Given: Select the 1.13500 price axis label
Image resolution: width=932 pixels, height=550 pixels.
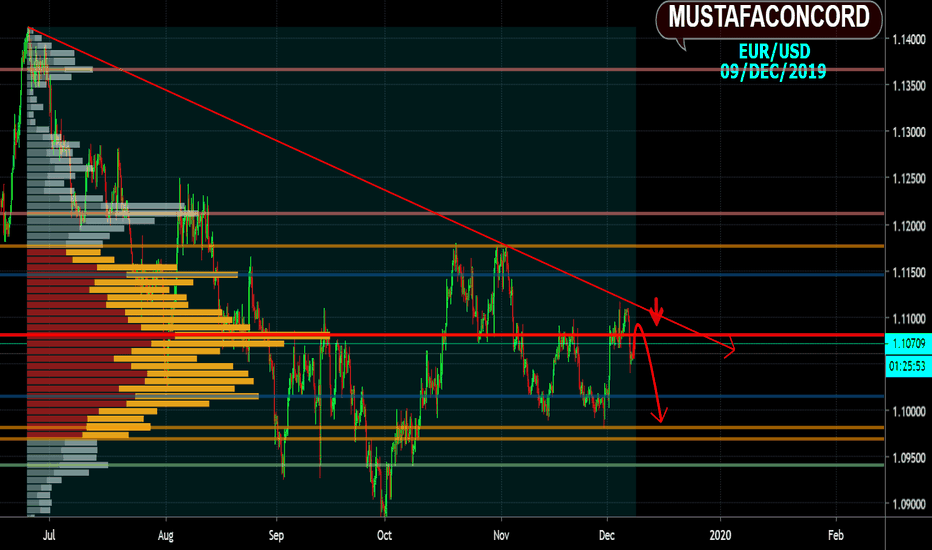Looking at the screenshot, I should click(909, 86).
